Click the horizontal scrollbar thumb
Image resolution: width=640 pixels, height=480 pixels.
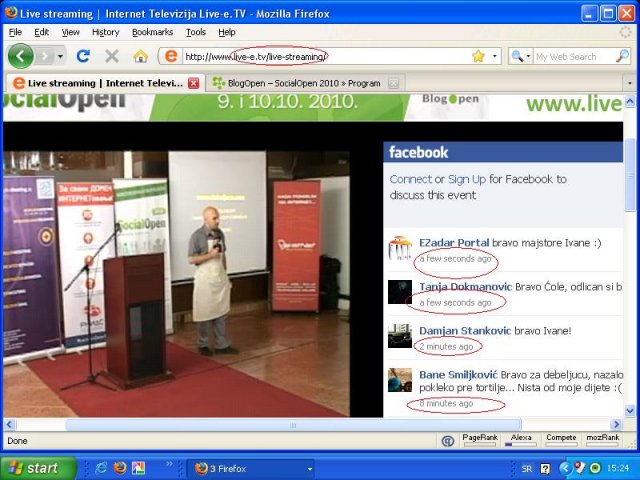pos(293,425)
